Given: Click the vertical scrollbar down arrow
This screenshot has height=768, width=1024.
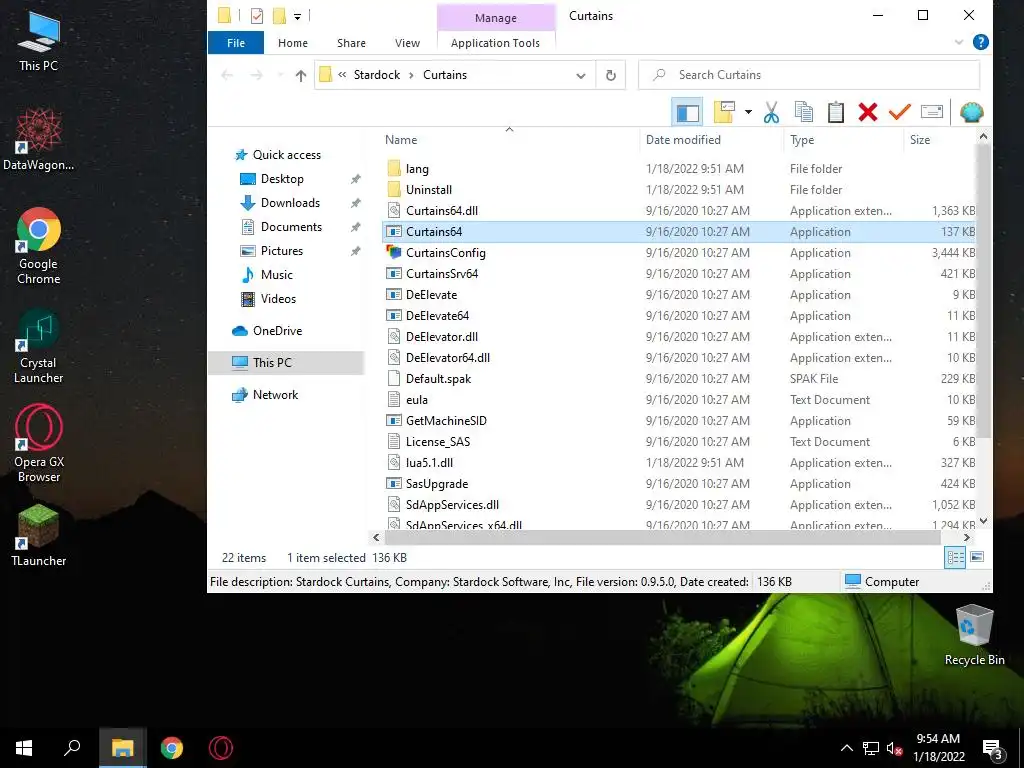Looking at the screenshot, I should [x=984, y=521].
